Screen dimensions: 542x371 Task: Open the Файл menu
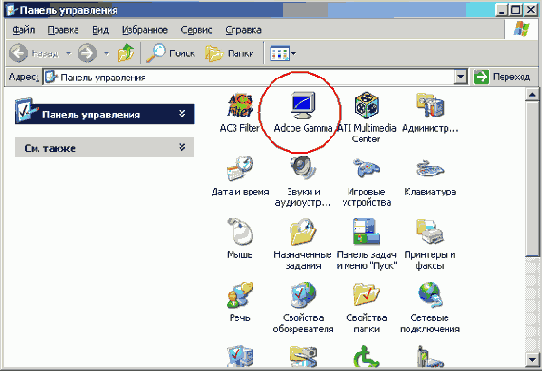[24, 30]
